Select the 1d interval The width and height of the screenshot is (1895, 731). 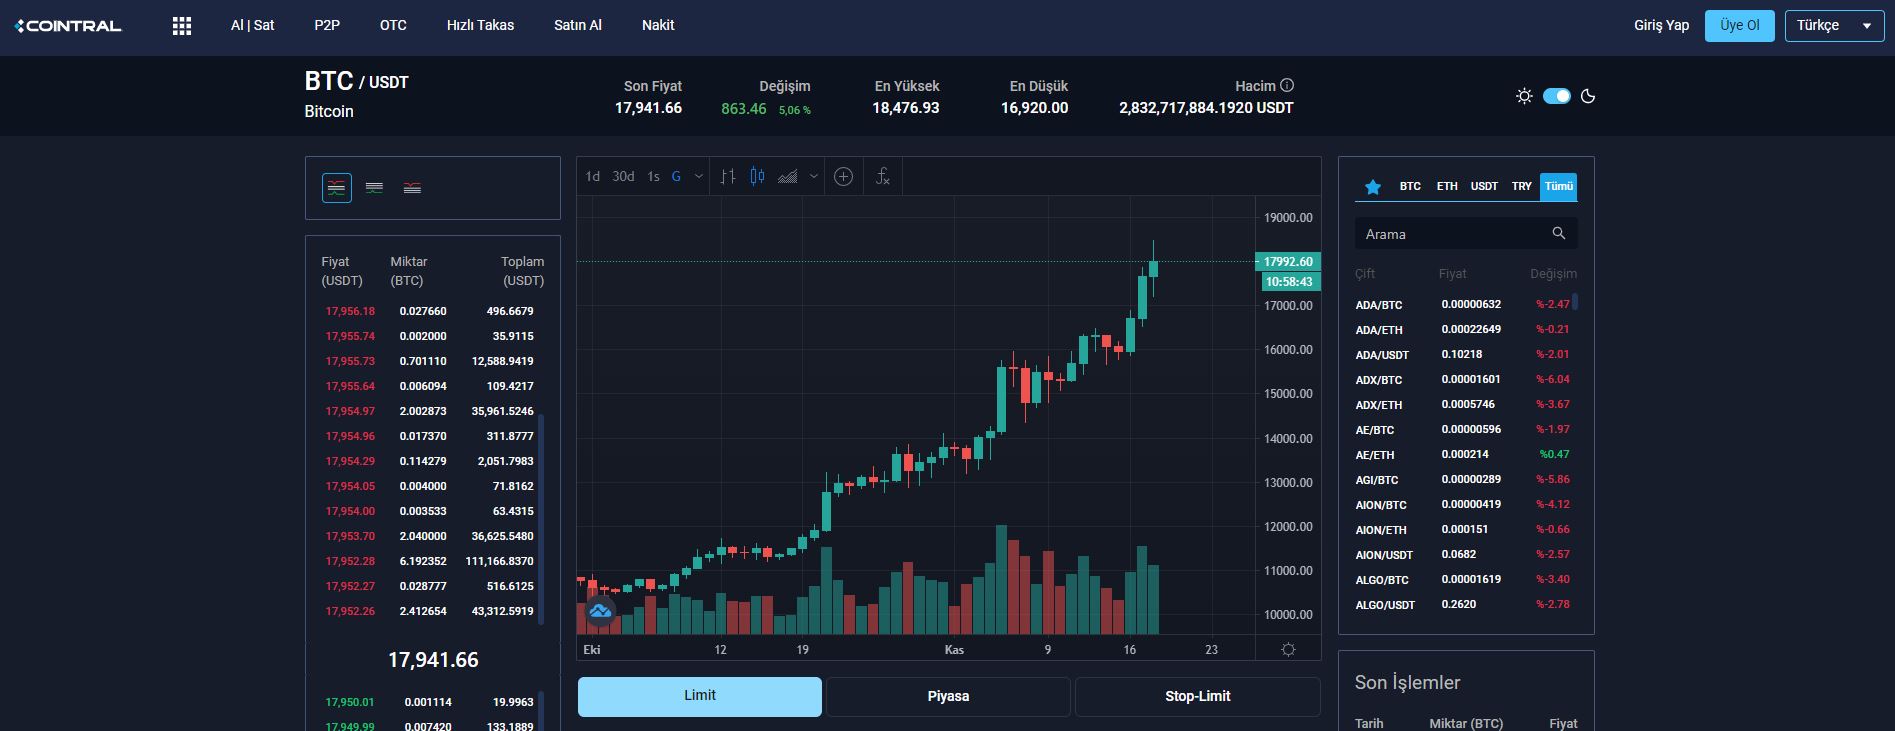point(593,176)
